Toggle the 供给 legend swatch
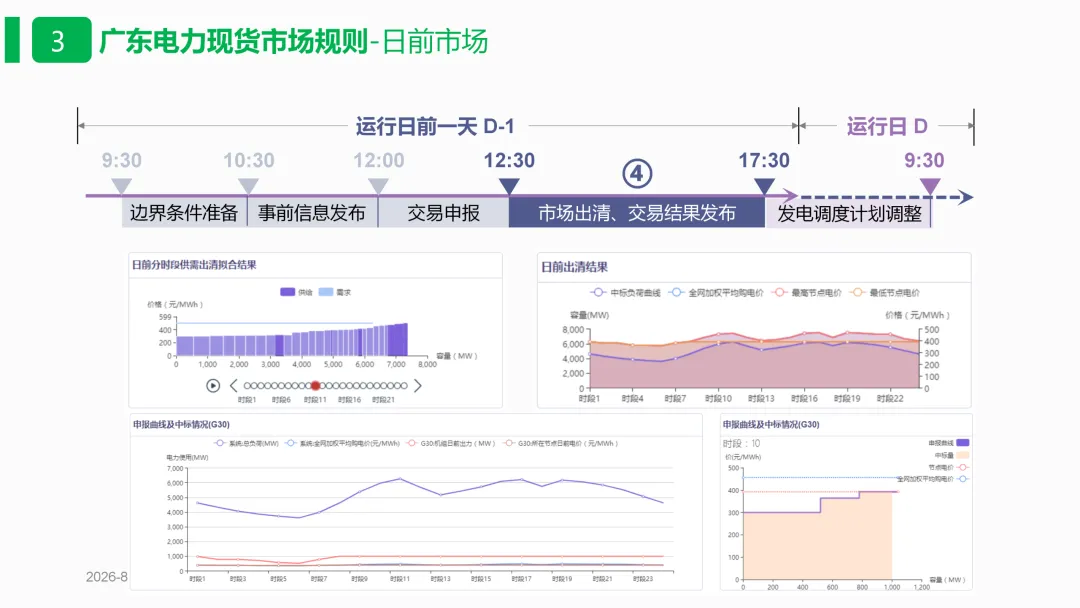The height and width of the screenshot is (608, 1080). point(287,292)
